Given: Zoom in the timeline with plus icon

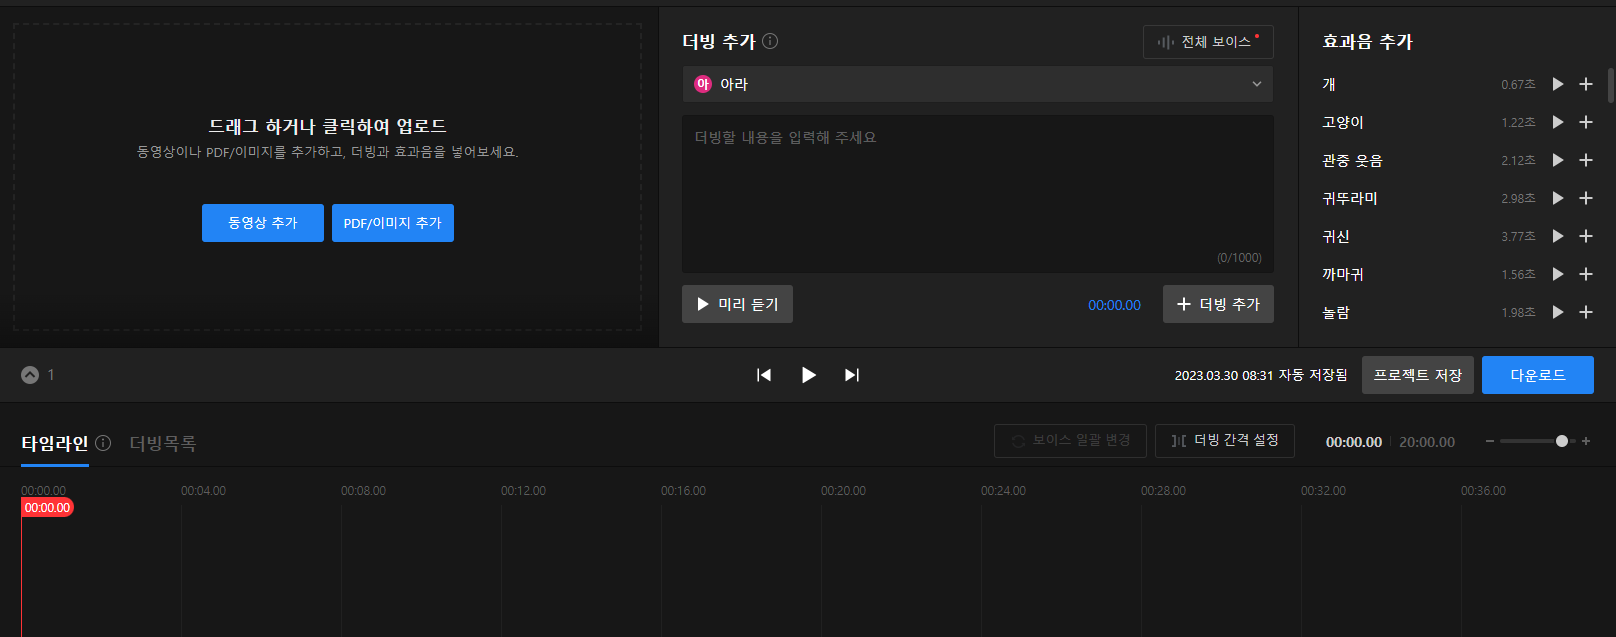Looking at the screenshot, I should [x=1586, y=441].
